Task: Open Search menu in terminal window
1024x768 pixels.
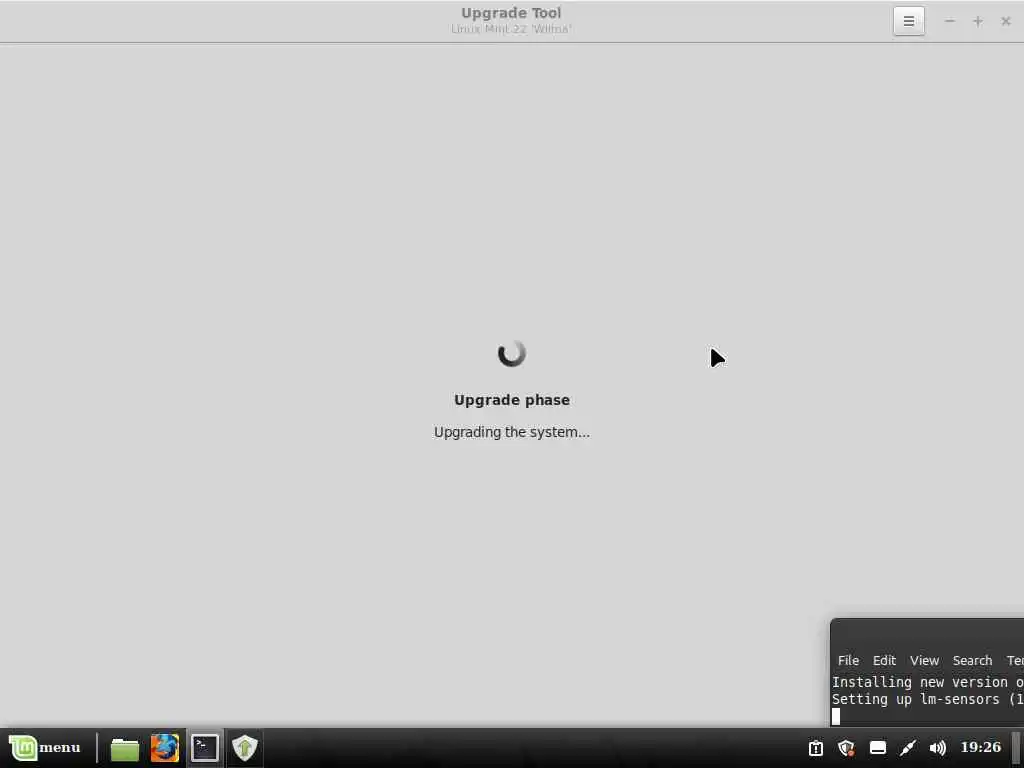Action: [x=972, y=660]
